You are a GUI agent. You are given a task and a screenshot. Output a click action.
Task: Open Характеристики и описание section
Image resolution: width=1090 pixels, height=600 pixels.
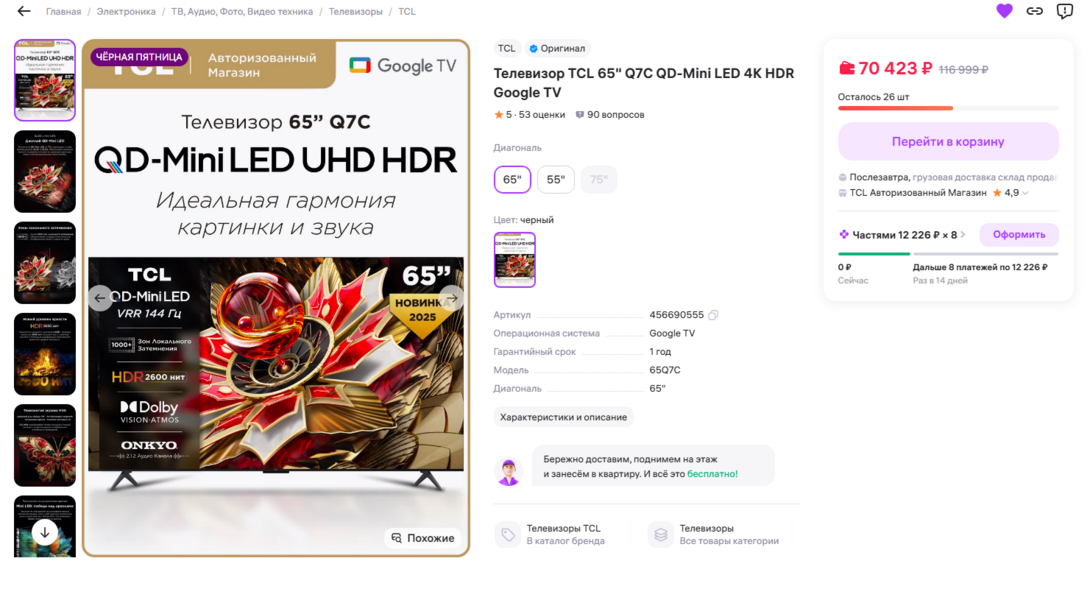pos(563,417)
